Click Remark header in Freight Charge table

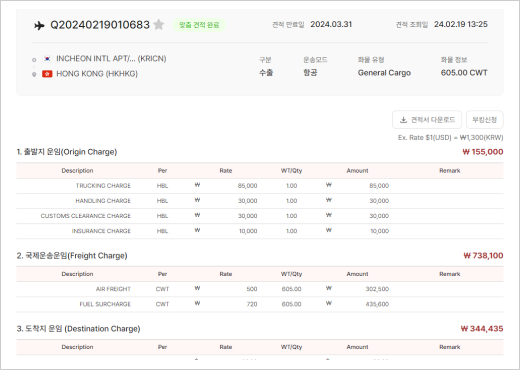point(450,274)
